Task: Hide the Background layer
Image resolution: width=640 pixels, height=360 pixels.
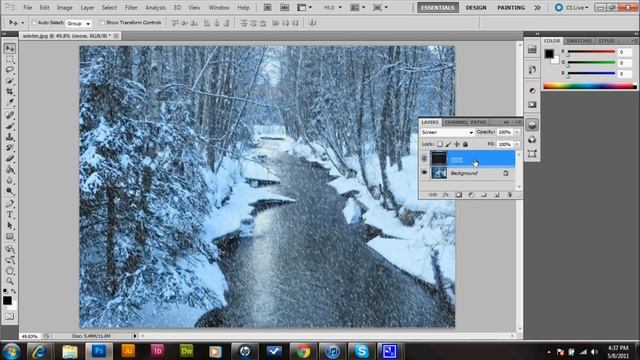Action: pos(424,173)
